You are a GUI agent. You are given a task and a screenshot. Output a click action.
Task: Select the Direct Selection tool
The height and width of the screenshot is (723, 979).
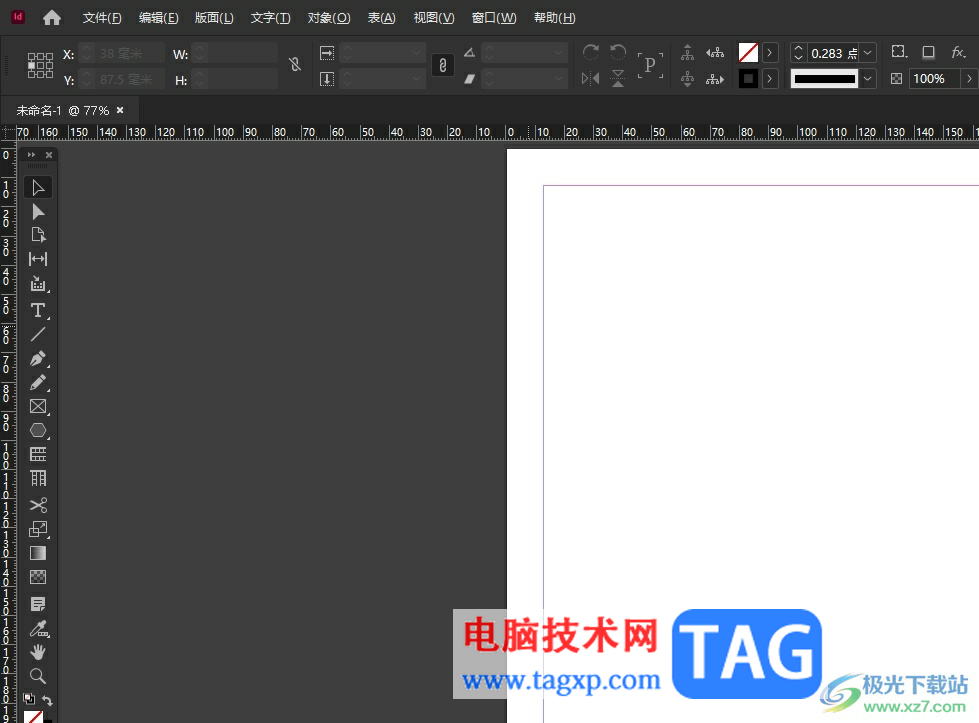coord(38,211)
